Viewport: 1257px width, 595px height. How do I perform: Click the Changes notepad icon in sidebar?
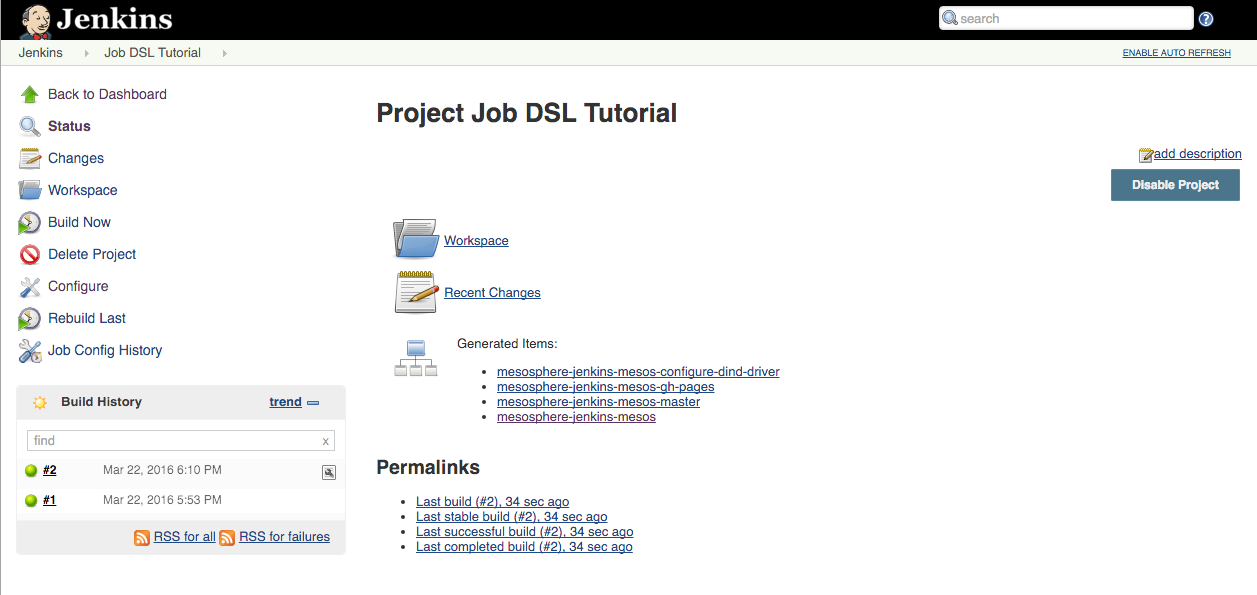[x=30, y=158]
